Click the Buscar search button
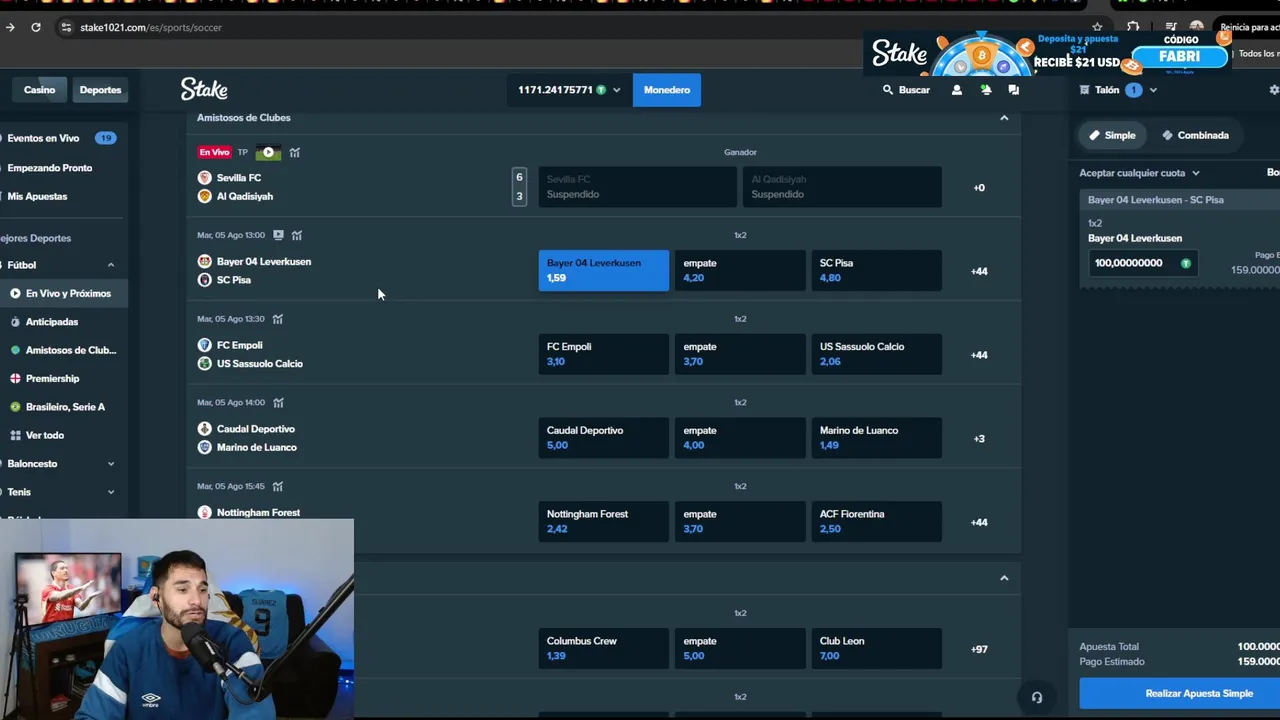 [906, 90]
